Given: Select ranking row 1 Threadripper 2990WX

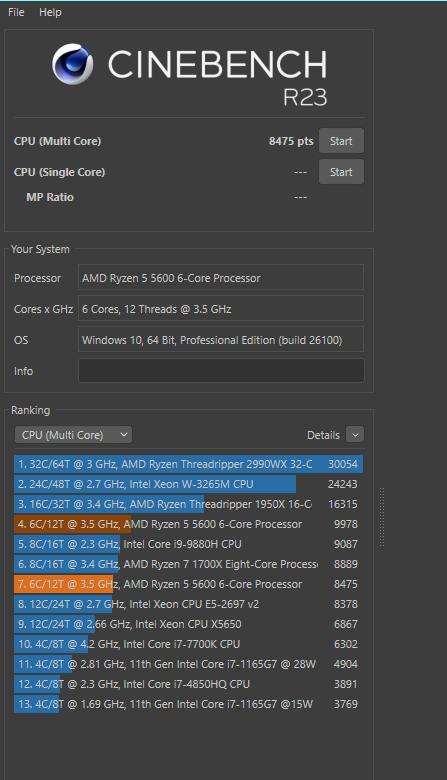Looking at the screenshot, I should pos(188,464).
